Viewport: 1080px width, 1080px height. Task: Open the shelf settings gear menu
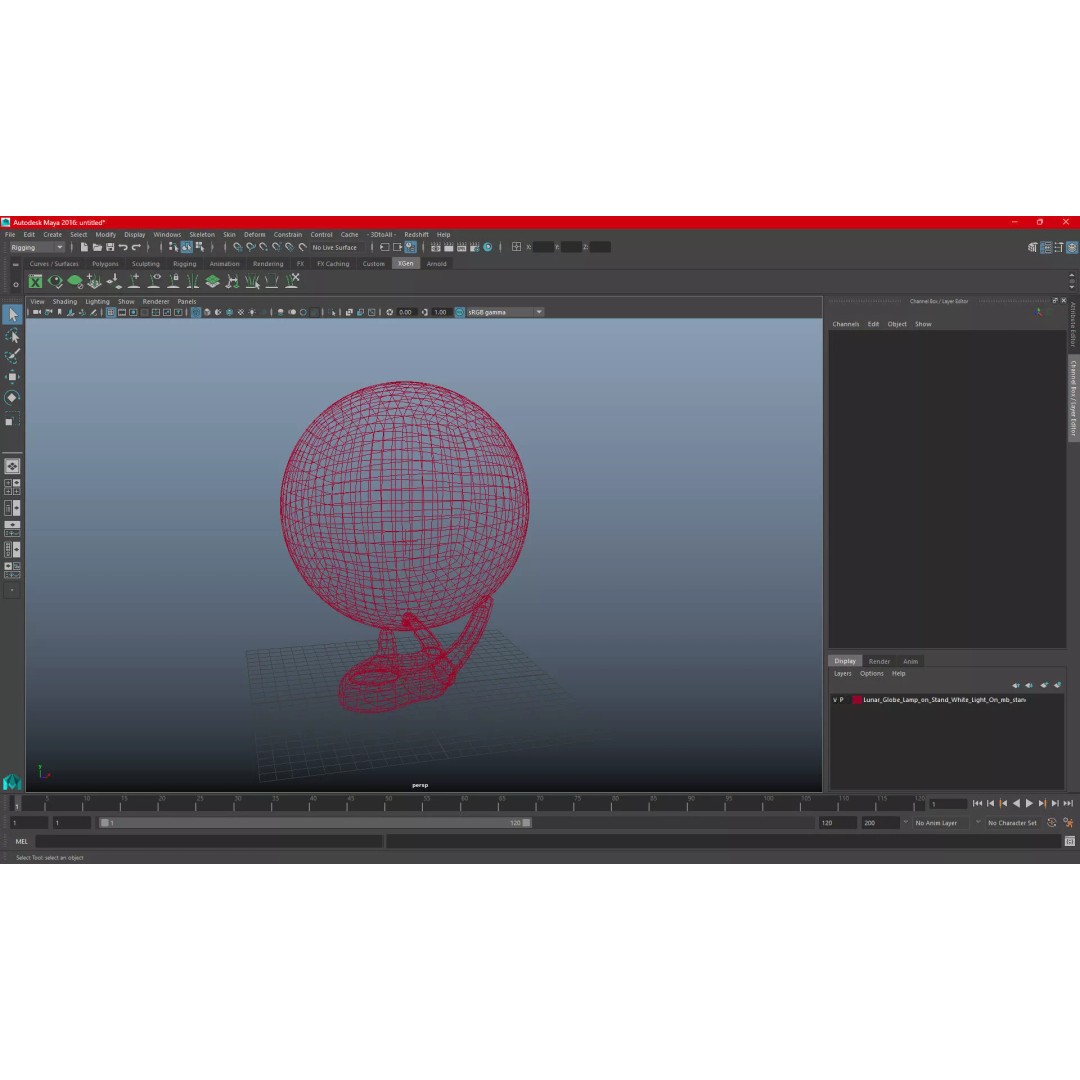(x=16, y=284)
